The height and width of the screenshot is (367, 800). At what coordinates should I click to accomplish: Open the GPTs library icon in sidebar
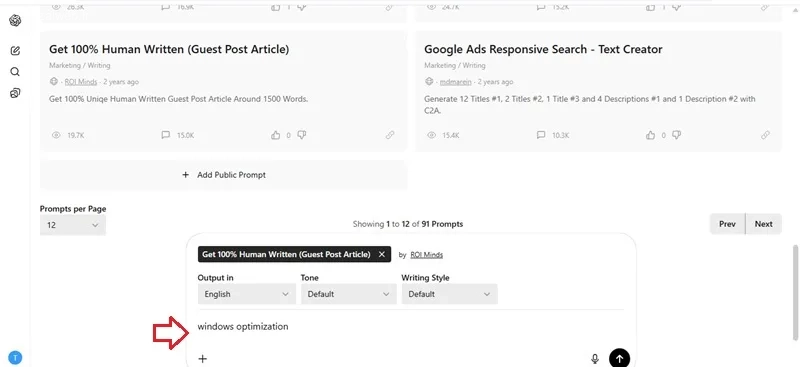coord(15,93)
